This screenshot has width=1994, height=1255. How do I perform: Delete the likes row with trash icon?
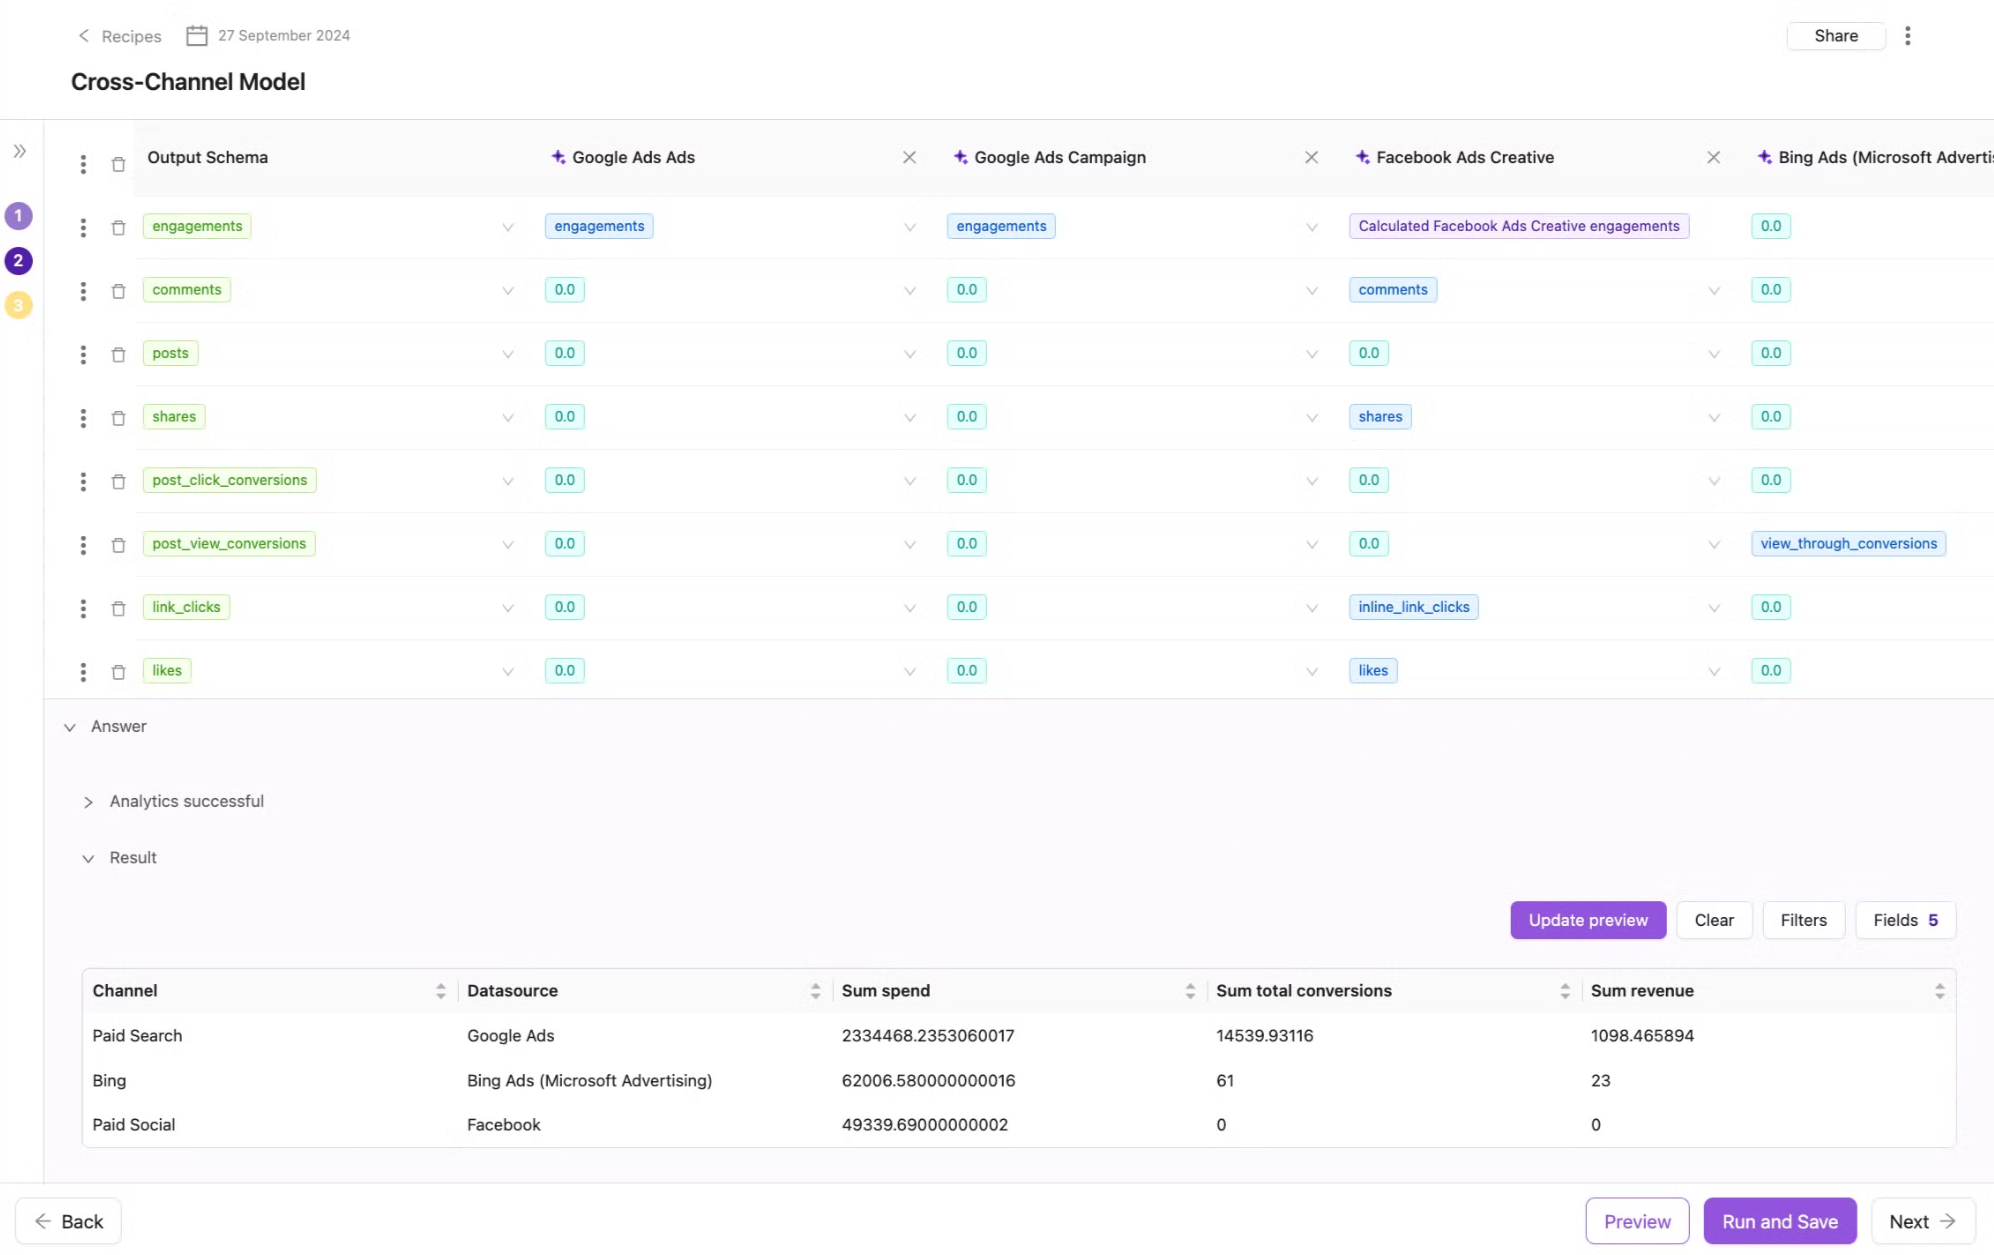point(118,672)
